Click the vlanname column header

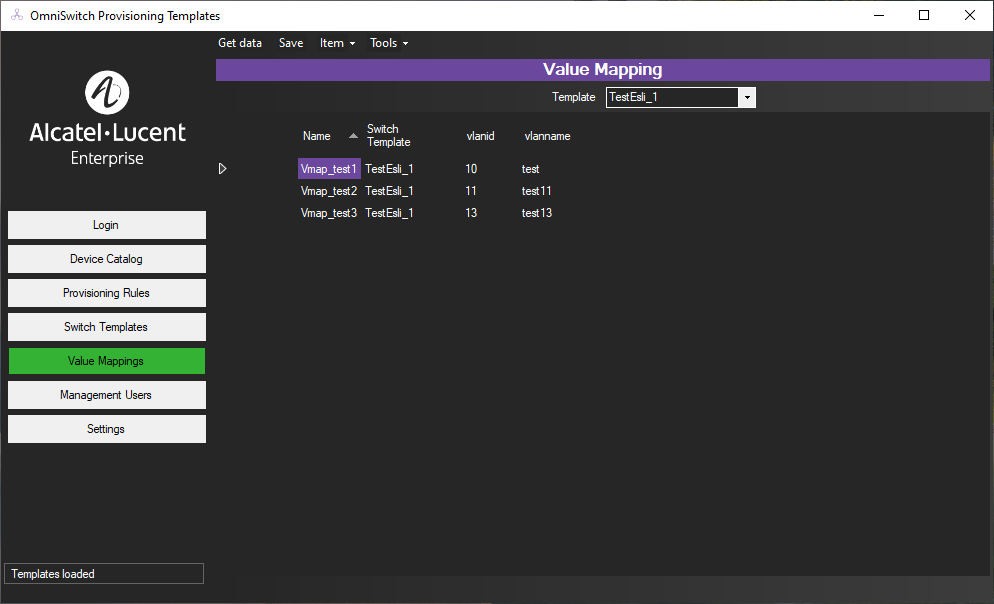[x=547, y=136]
